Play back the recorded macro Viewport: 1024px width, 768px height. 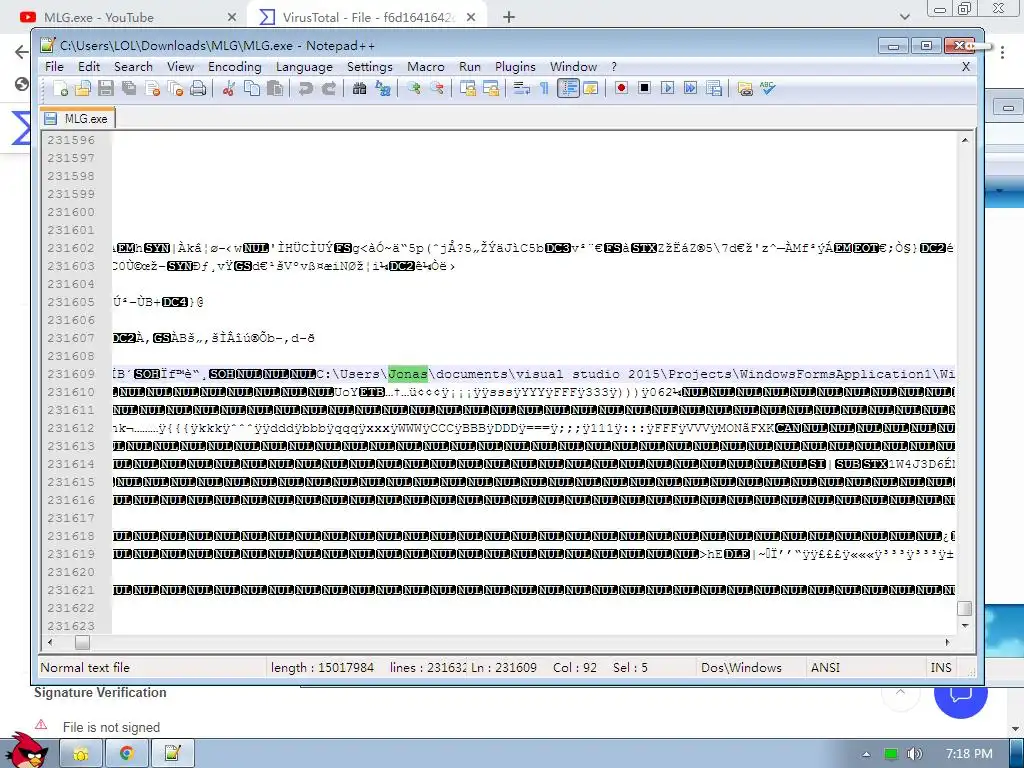tap(667, 88)
